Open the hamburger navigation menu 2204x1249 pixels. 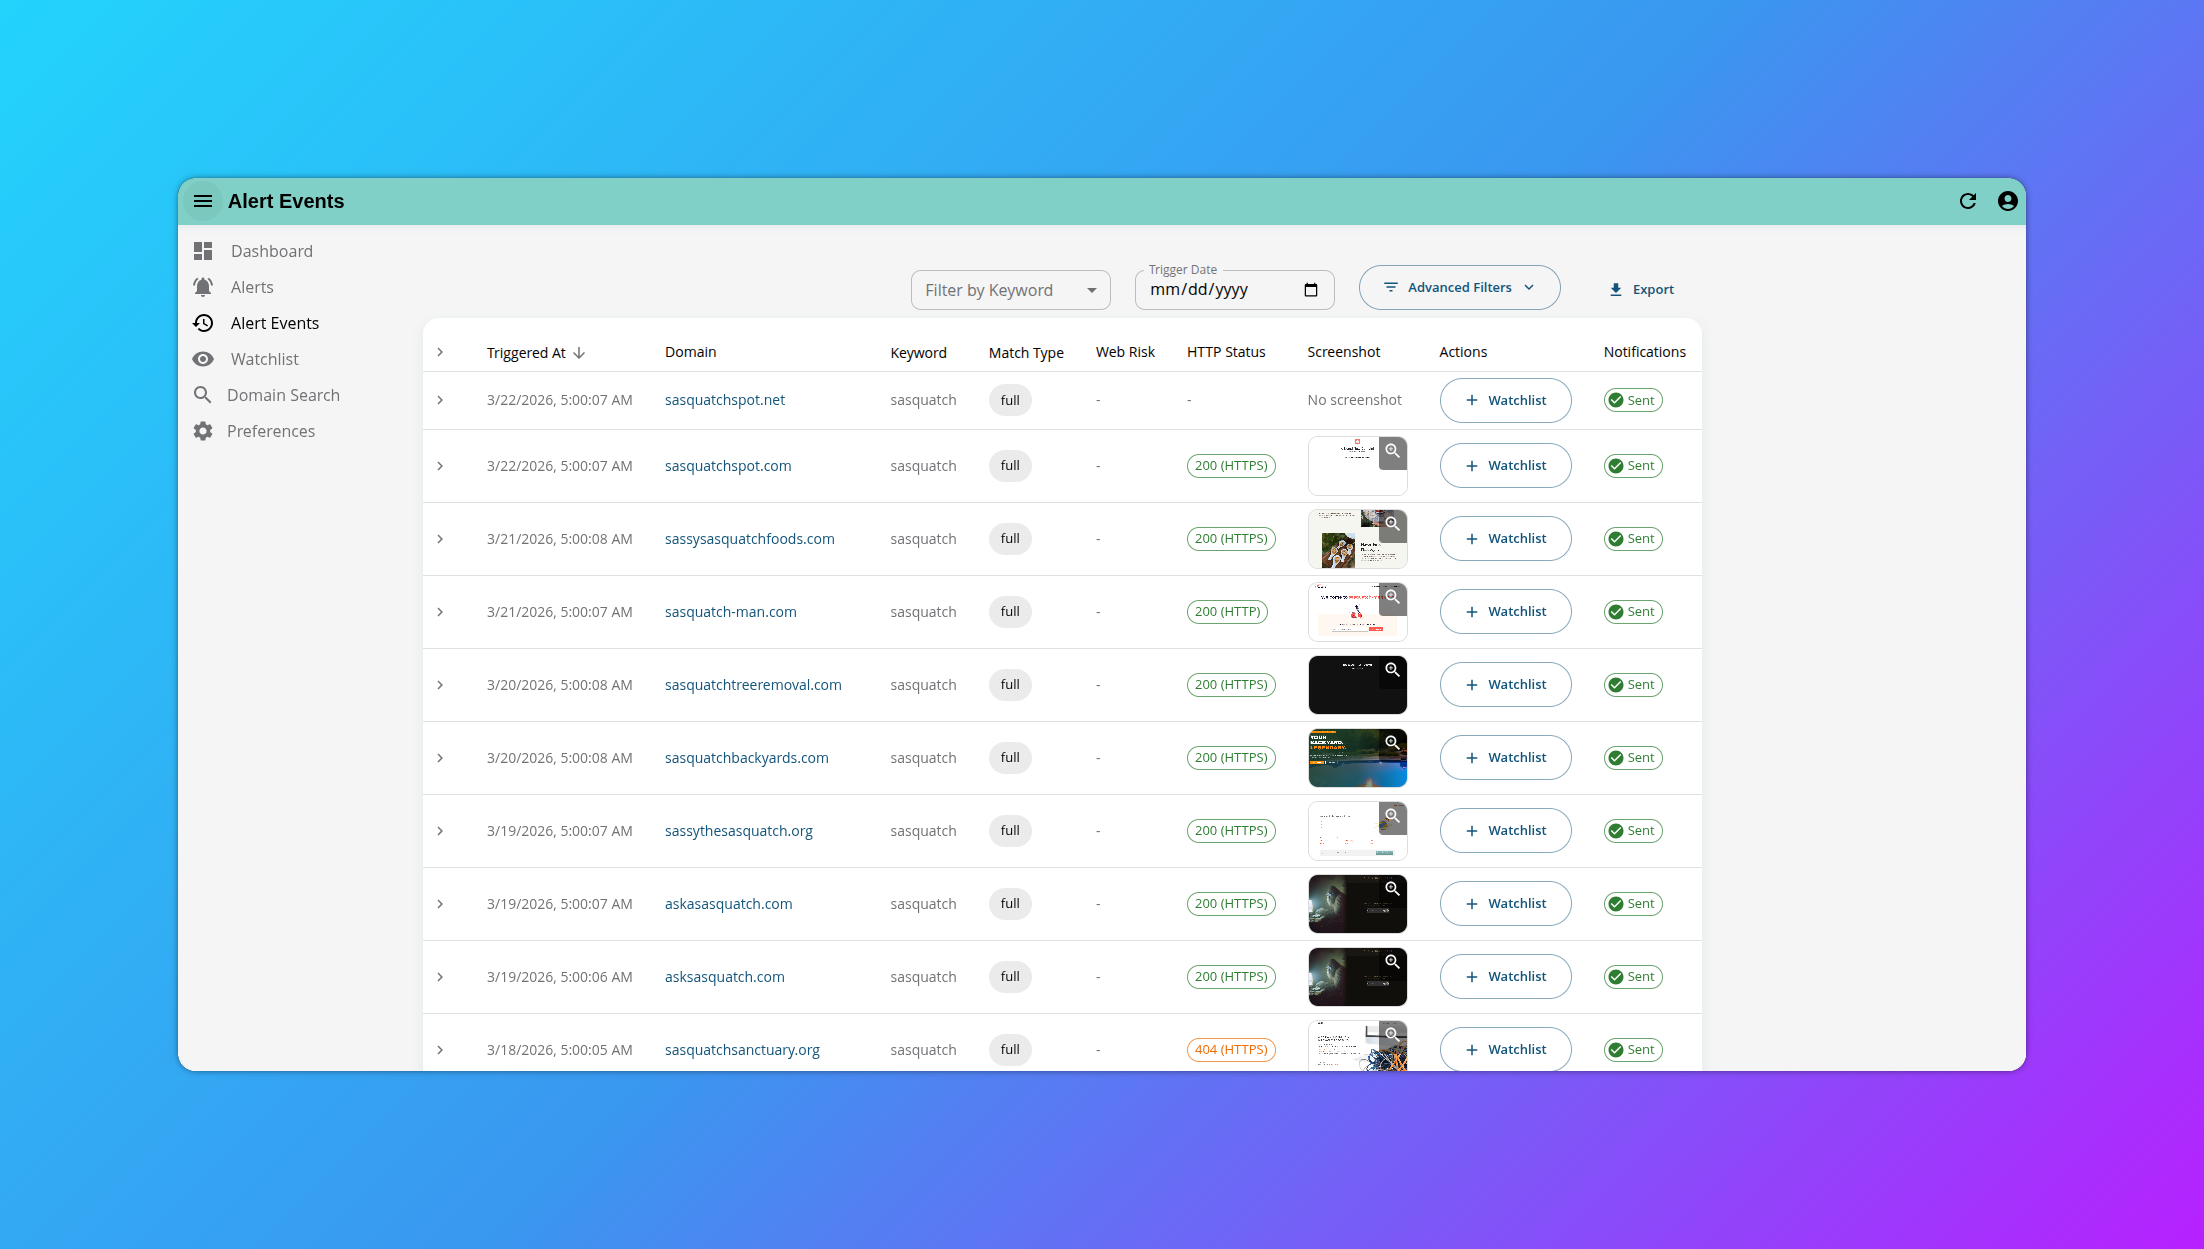[203, 201]
